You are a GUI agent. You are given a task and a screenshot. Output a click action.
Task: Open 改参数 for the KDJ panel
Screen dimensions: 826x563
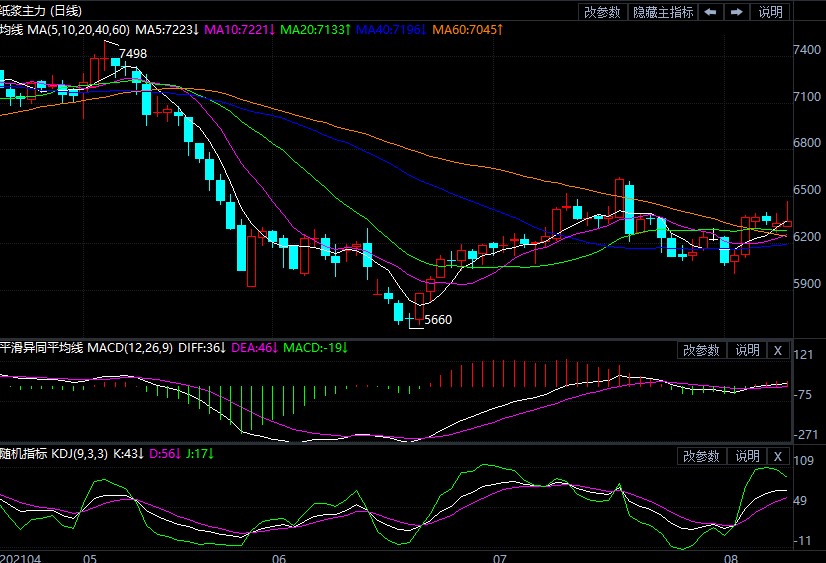pyautogui.click(x=701, y=456)
